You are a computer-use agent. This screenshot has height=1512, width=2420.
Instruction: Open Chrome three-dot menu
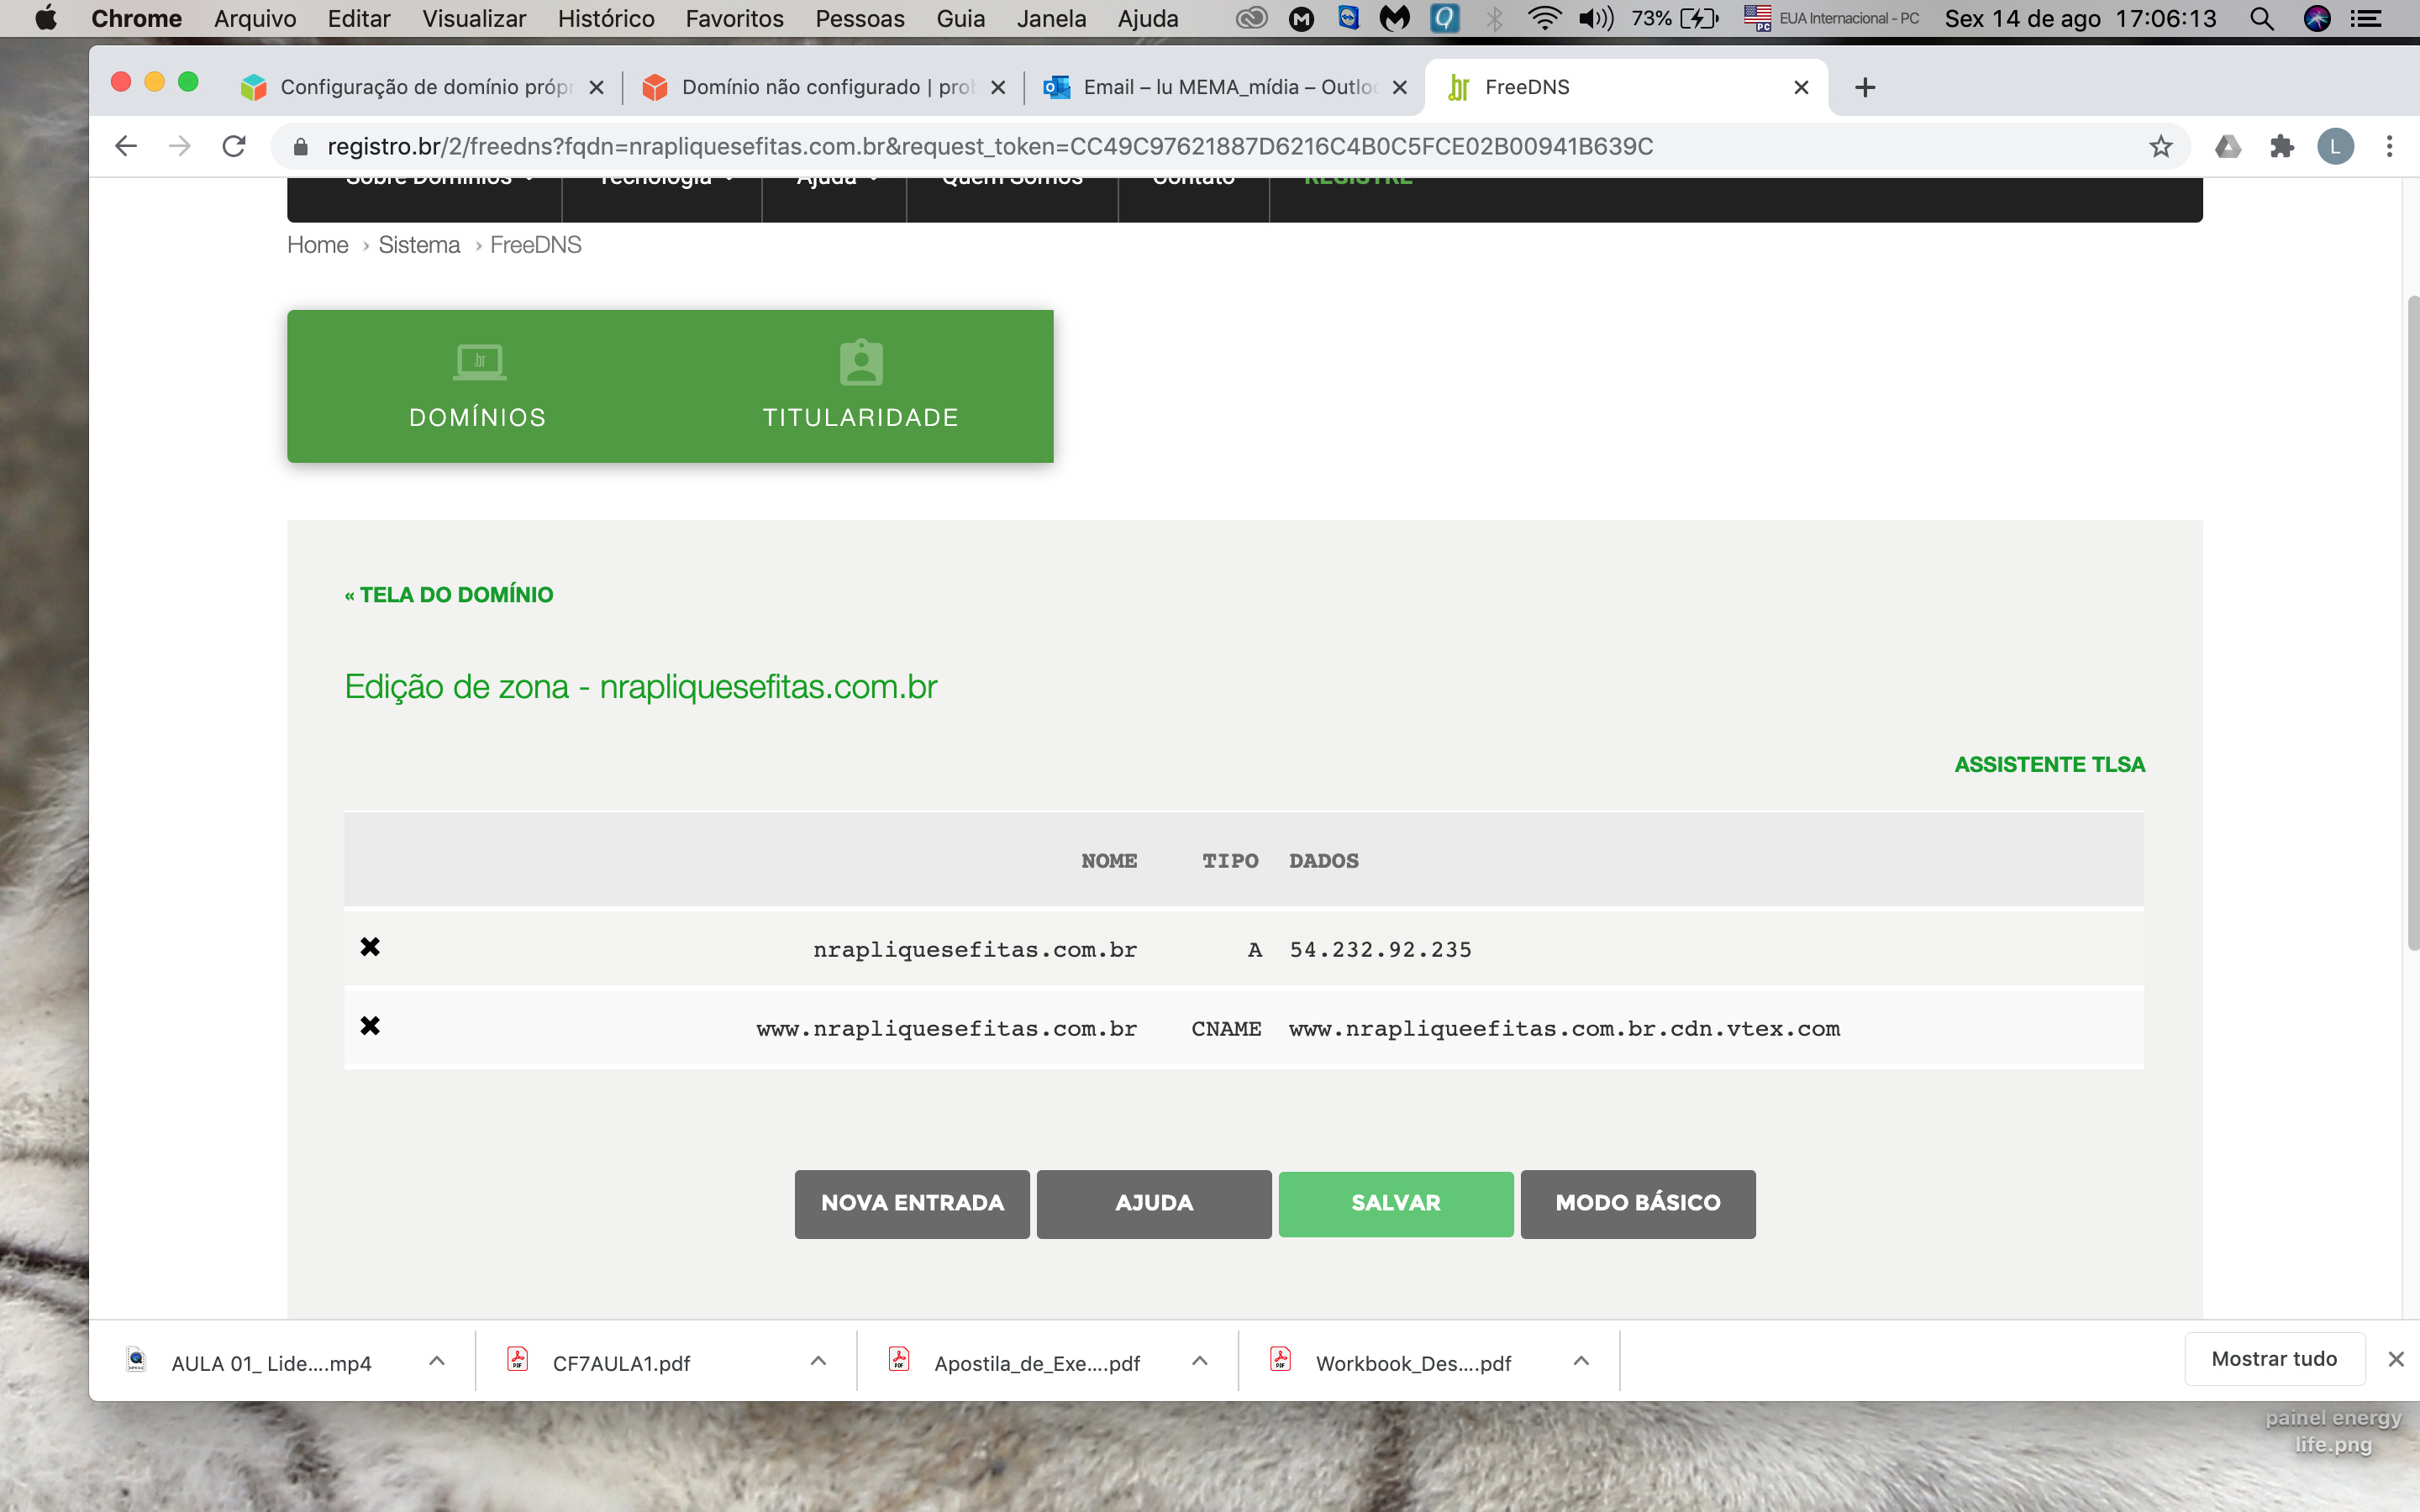[x=2389, y=147]
